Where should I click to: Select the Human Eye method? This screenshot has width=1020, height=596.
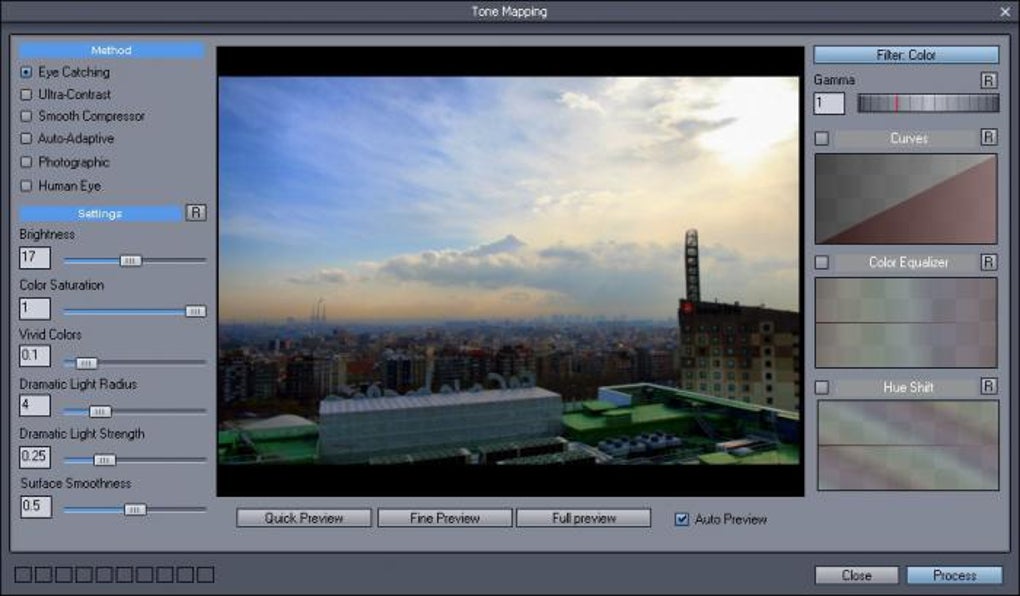click(26, 186)
